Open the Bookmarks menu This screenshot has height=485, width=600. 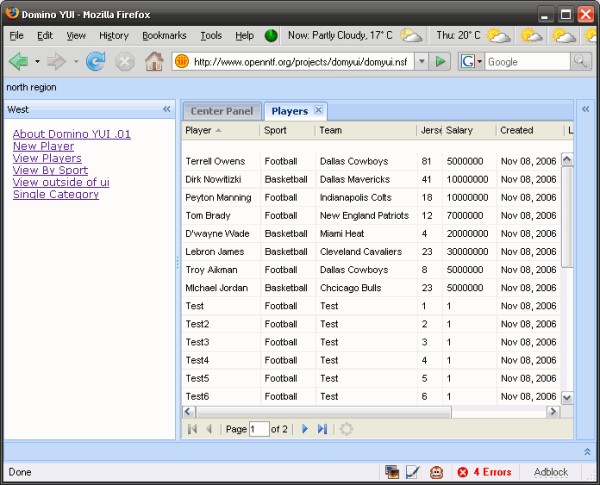tap(164, 36)
